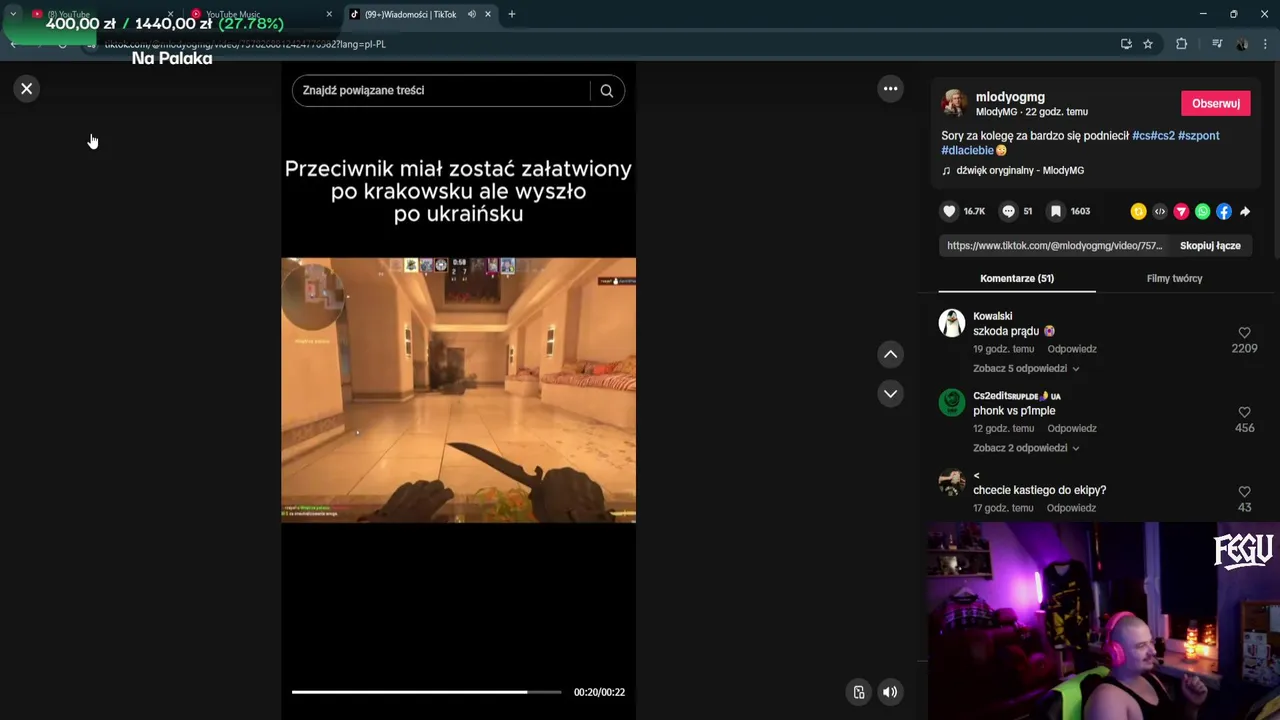This screenshot has width=1280, height=720.
Task: Like Kowalski's comment with heart
Action: (1244, 333)
